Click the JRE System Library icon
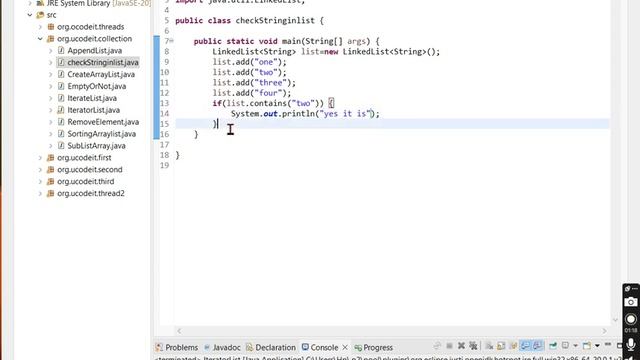Screen dimensions: 640x360 click(x=40, y=3)
